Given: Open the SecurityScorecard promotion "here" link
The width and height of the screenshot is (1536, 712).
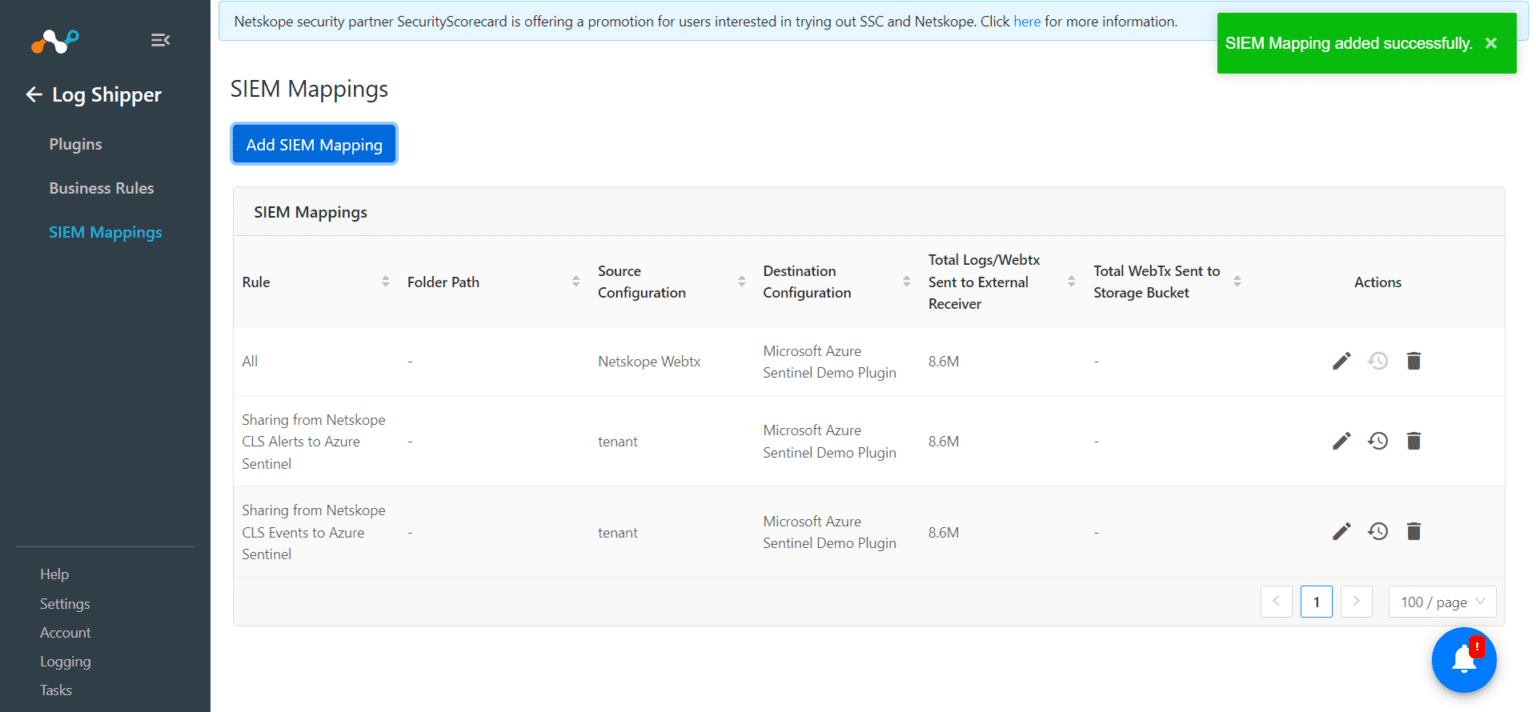Looking at the screenshot, I should pyautogui.click(x=1027, y=20).
